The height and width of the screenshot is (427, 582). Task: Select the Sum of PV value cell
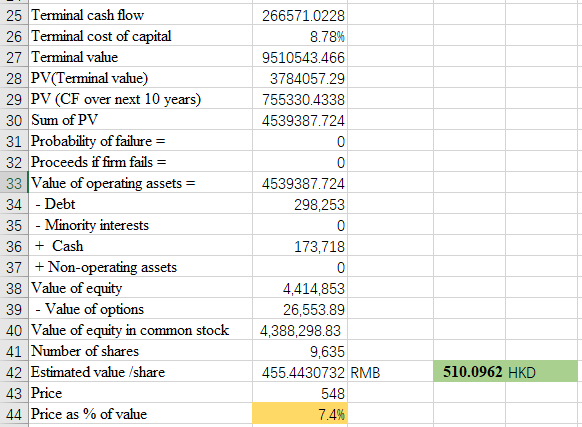tap(300, 120)
